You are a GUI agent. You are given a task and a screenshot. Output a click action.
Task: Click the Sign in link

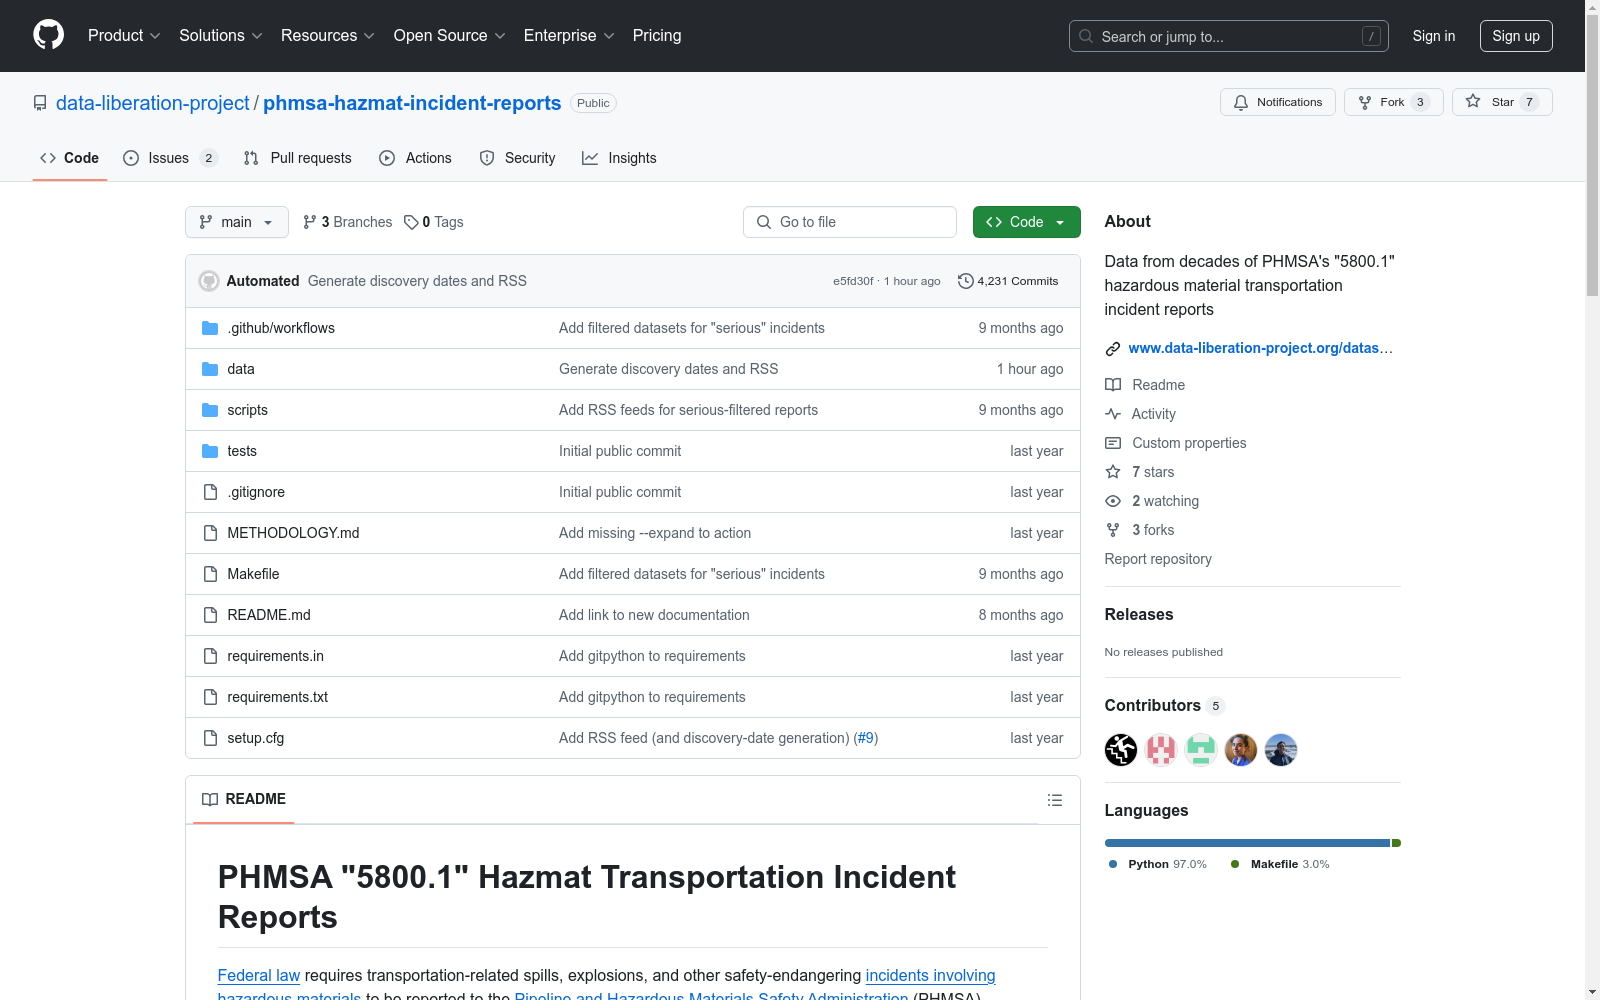click(x=1434, y=36)
